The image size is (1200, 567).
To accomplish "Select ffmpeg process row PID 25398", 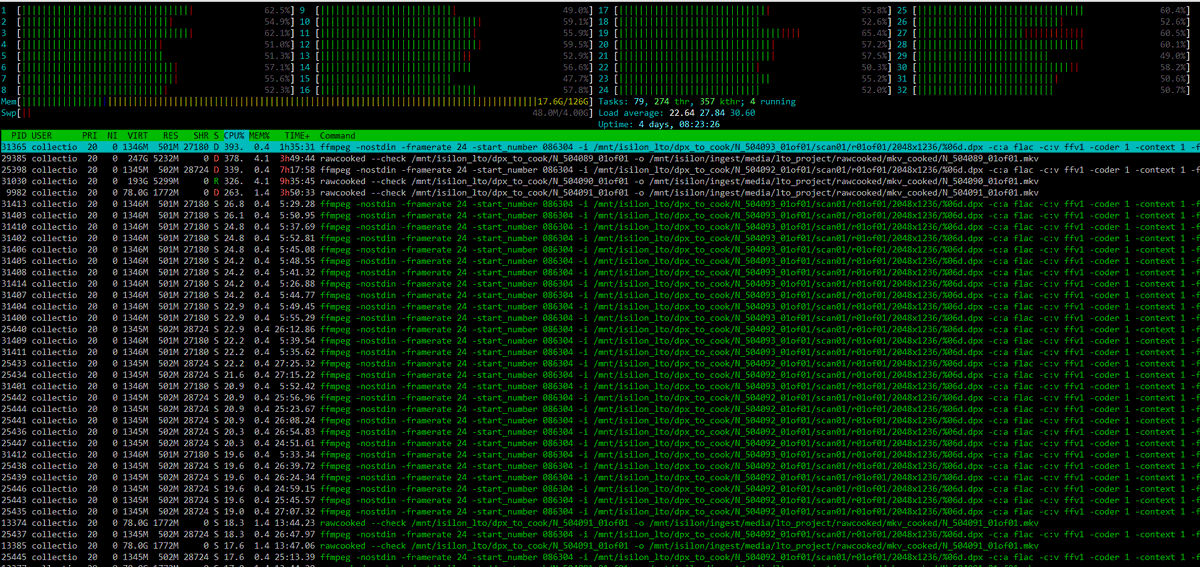I will click(600, 169).
